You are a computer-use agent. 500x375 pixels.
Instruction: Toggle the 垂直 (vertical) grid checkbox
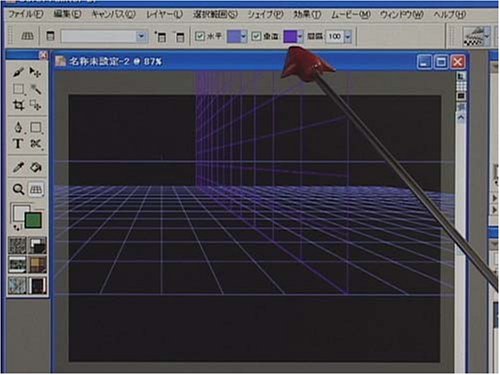(256, 36)
